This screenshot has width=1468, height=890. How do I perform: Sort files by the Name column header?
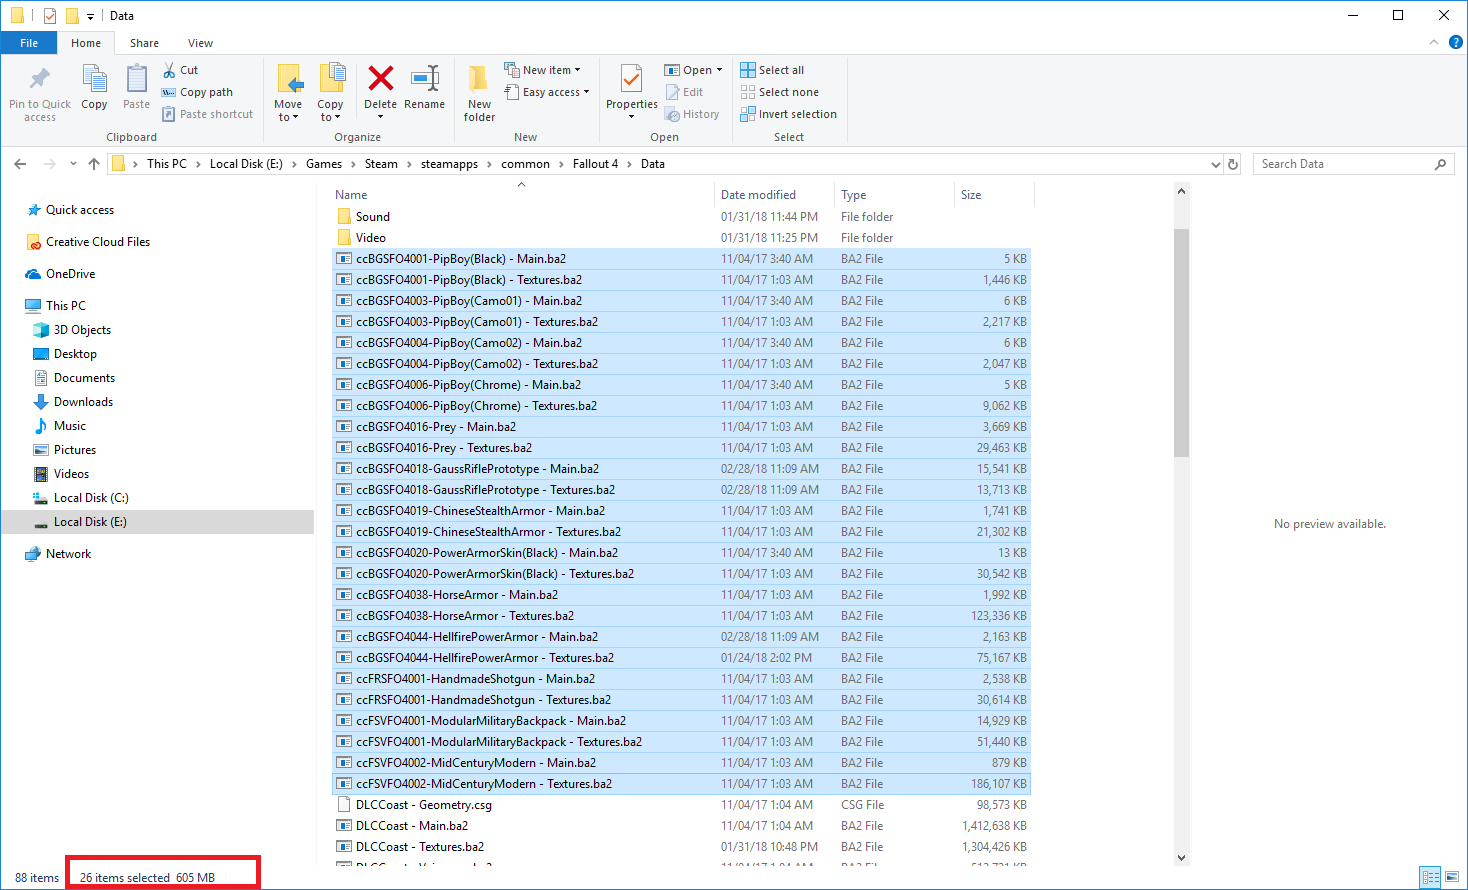tap(351, 195)
